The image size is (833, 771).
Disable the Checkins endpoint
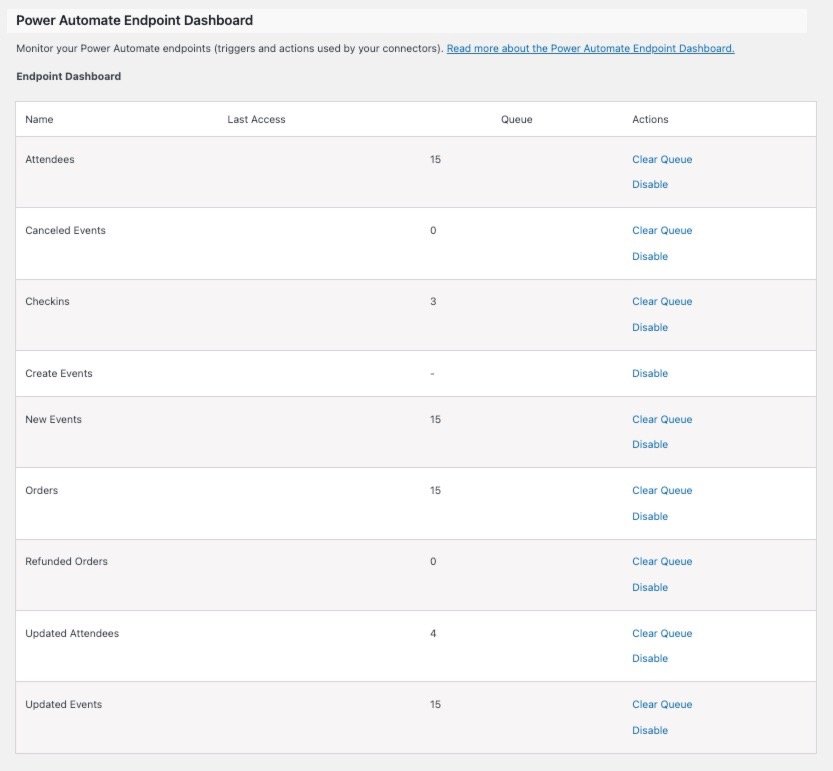click(x=650, y=327)
